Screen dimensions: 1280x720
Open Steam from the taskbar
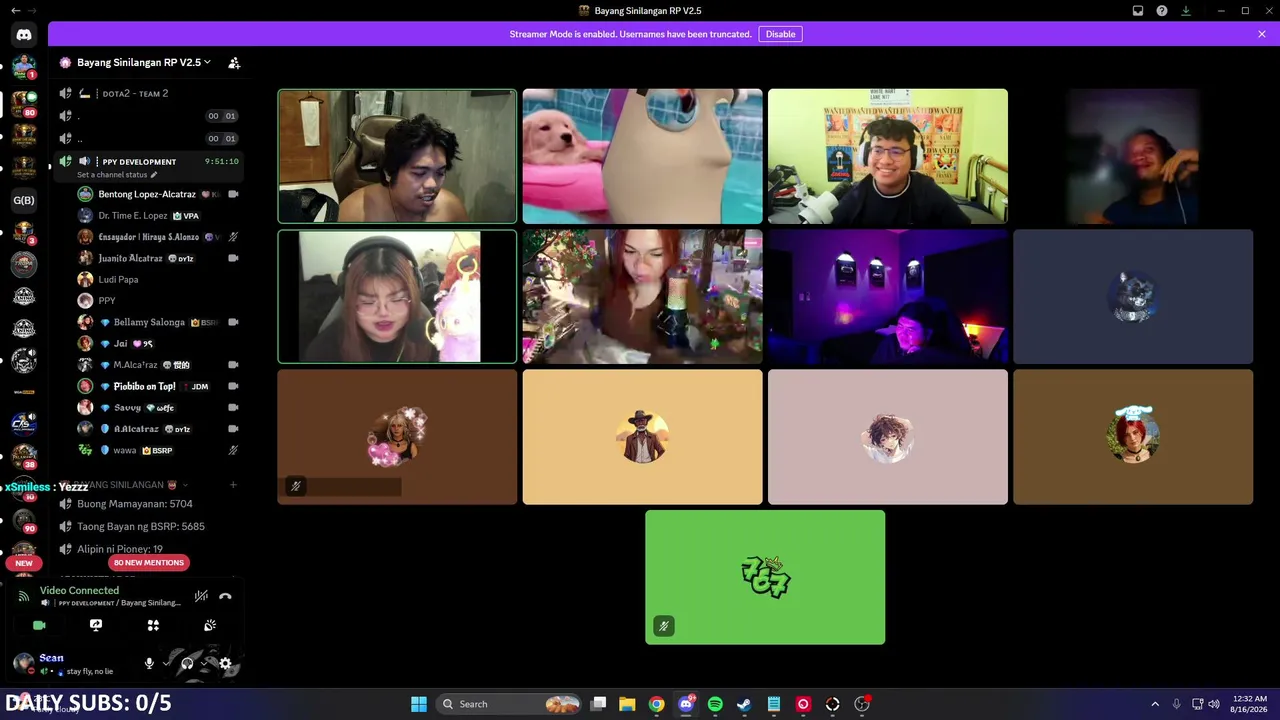(x=744, y=704)
